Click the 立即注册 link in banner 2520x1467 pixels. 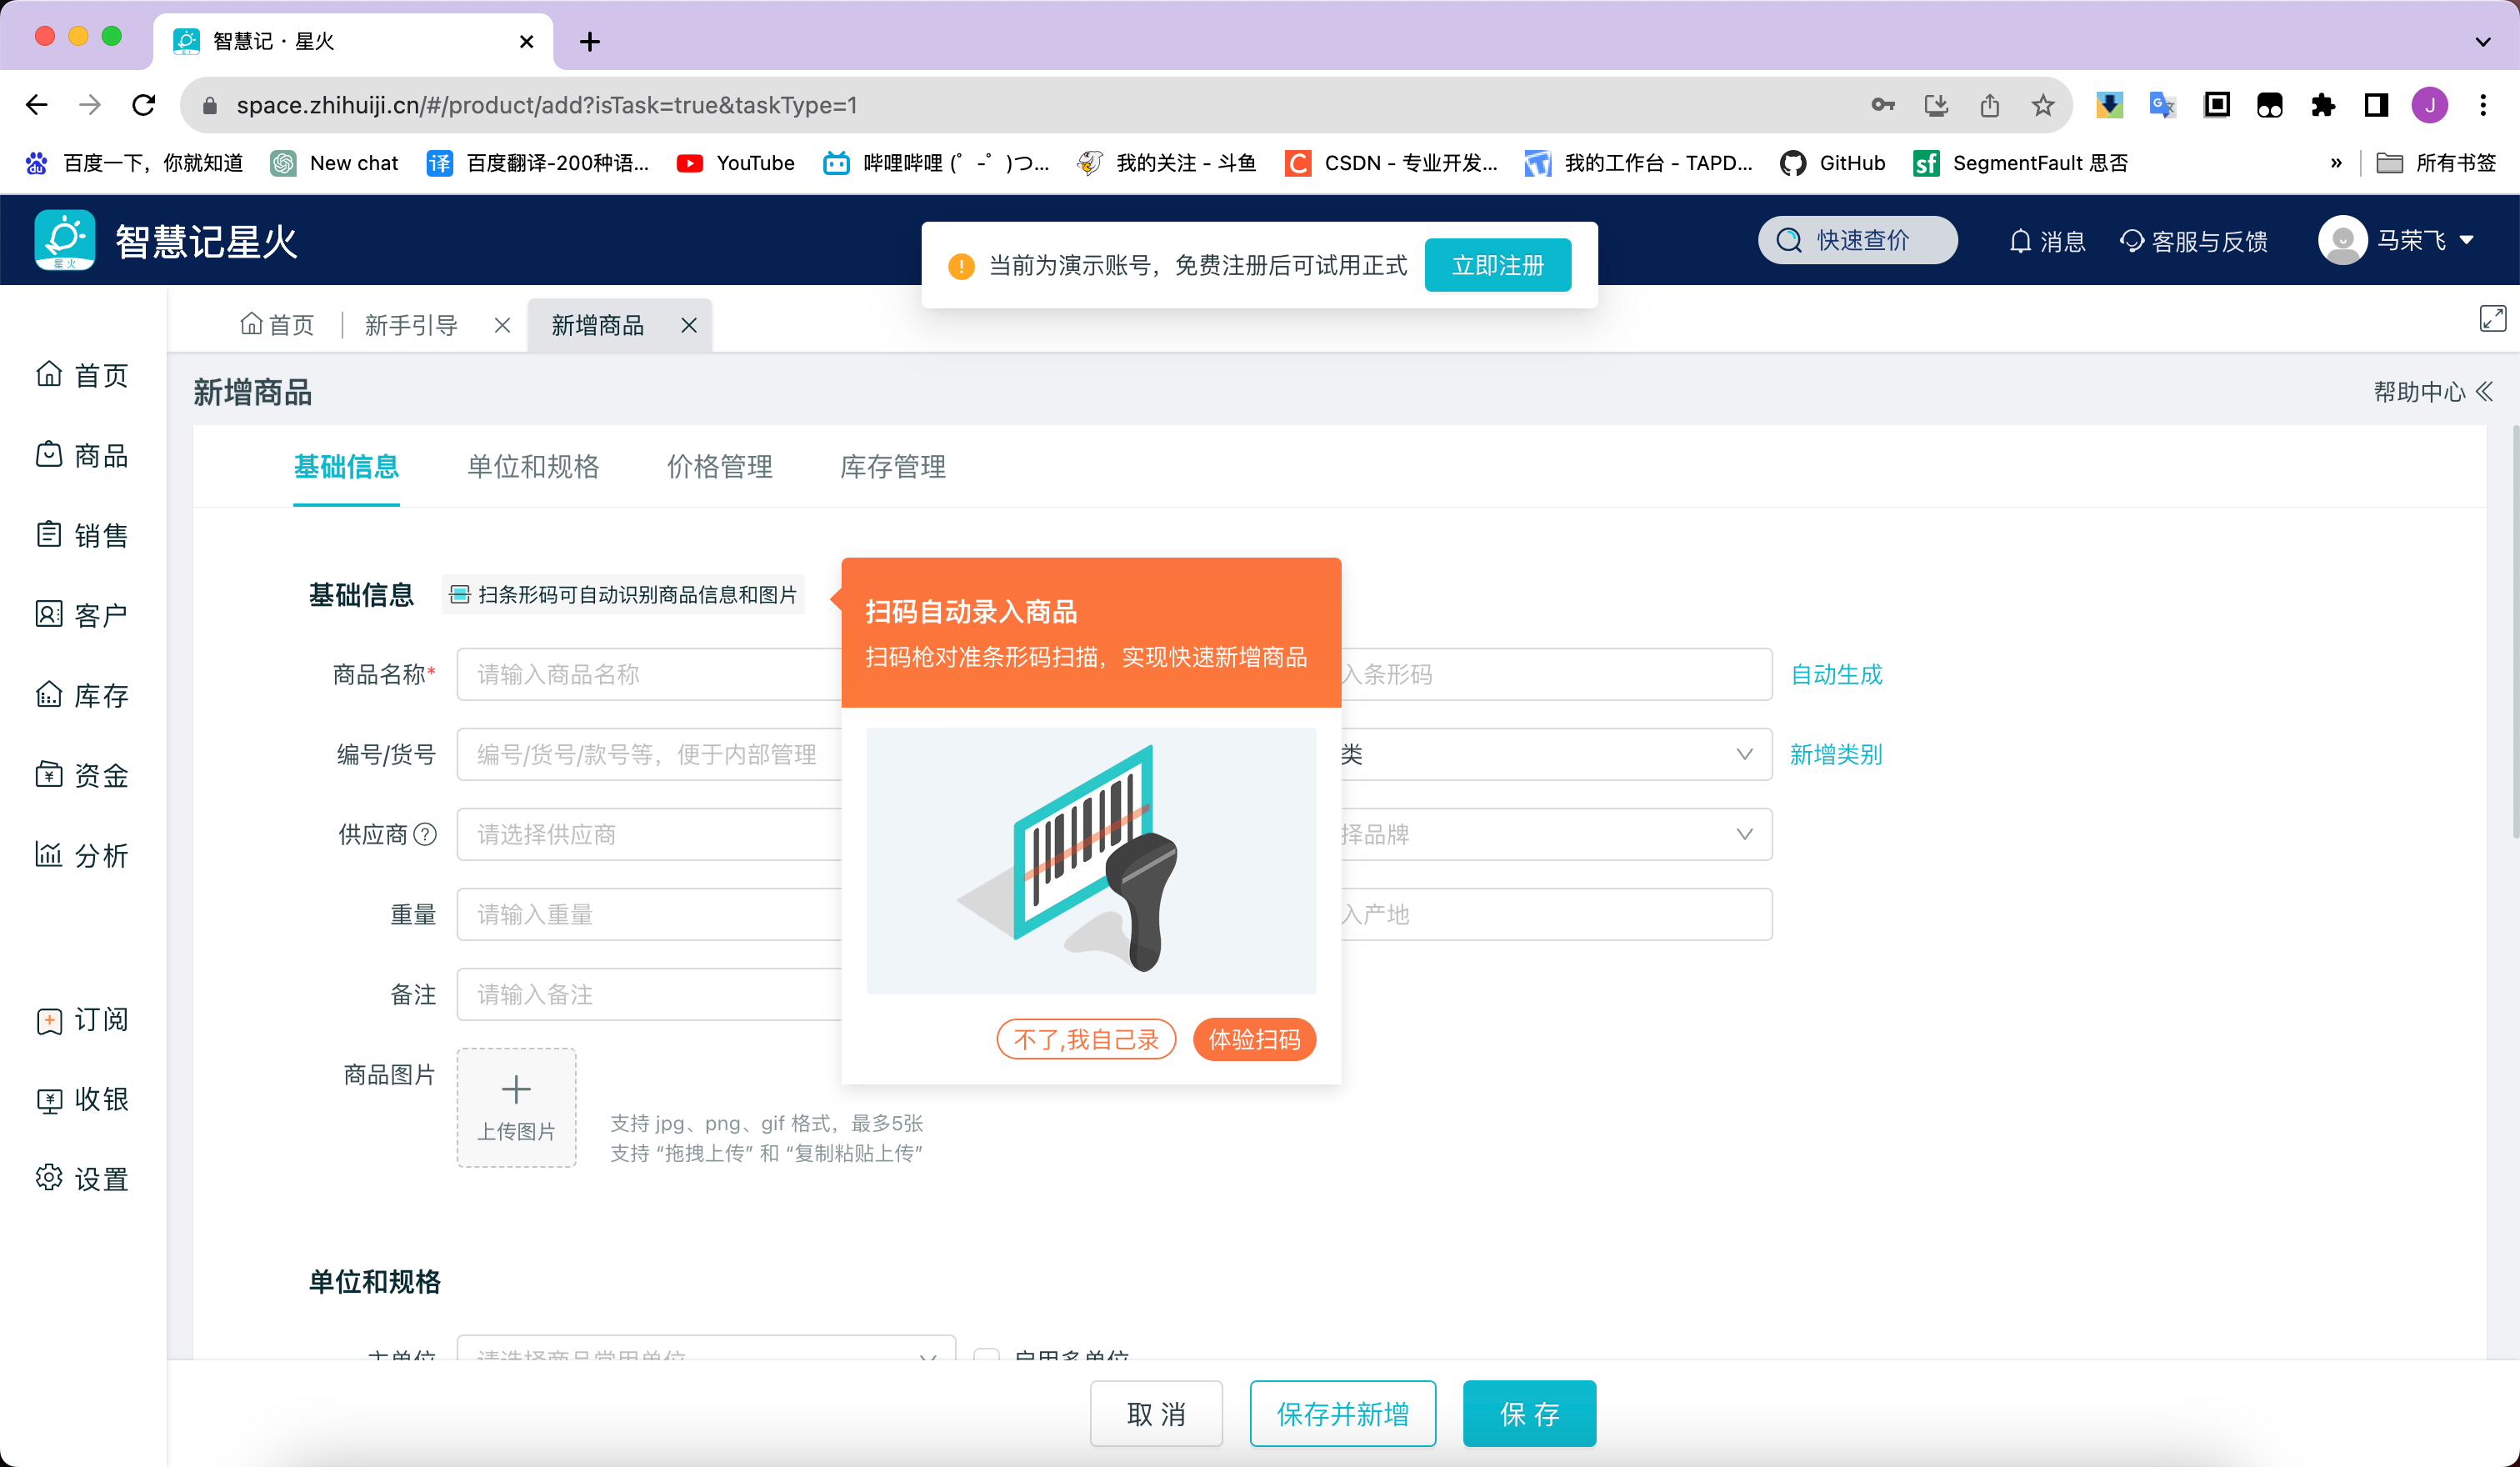tap(1496, 263)
